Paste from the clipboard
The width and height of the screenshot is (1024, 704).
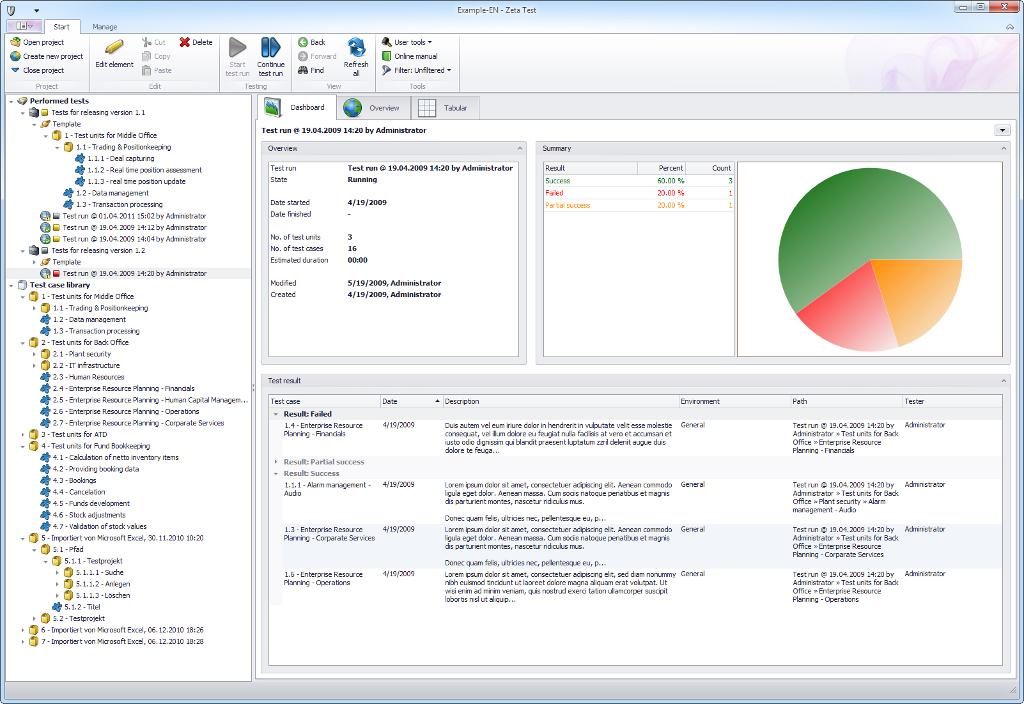tap(157, 71)
